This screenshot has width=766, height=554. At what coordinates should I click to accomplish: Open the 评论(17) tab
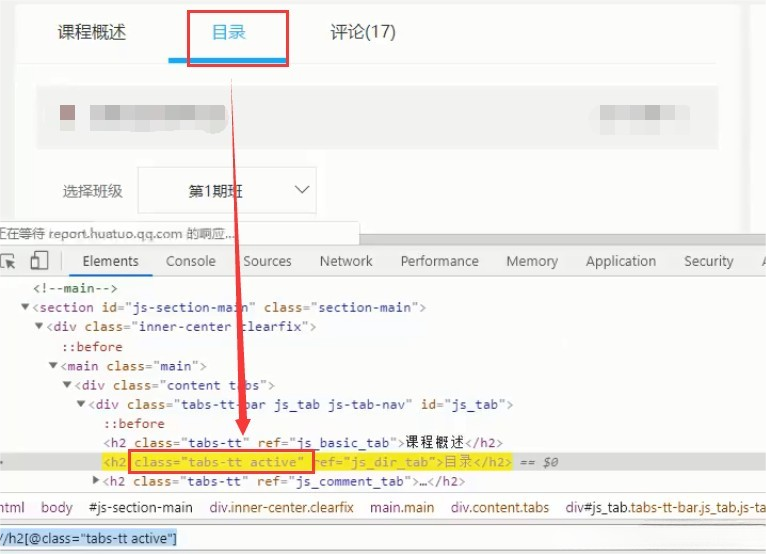tap(363, 32)
